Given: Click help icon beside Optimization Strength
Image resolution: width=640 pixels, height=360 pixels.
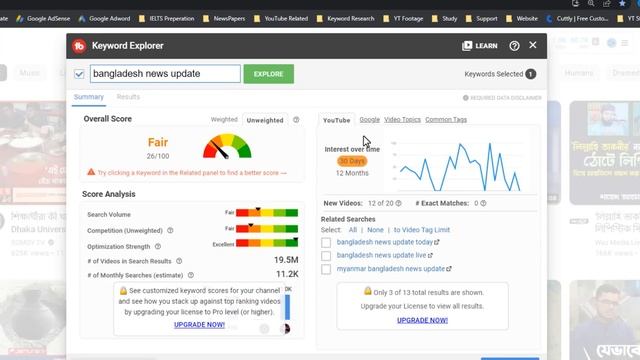Looking at the screenshot, I should point(158,246).
